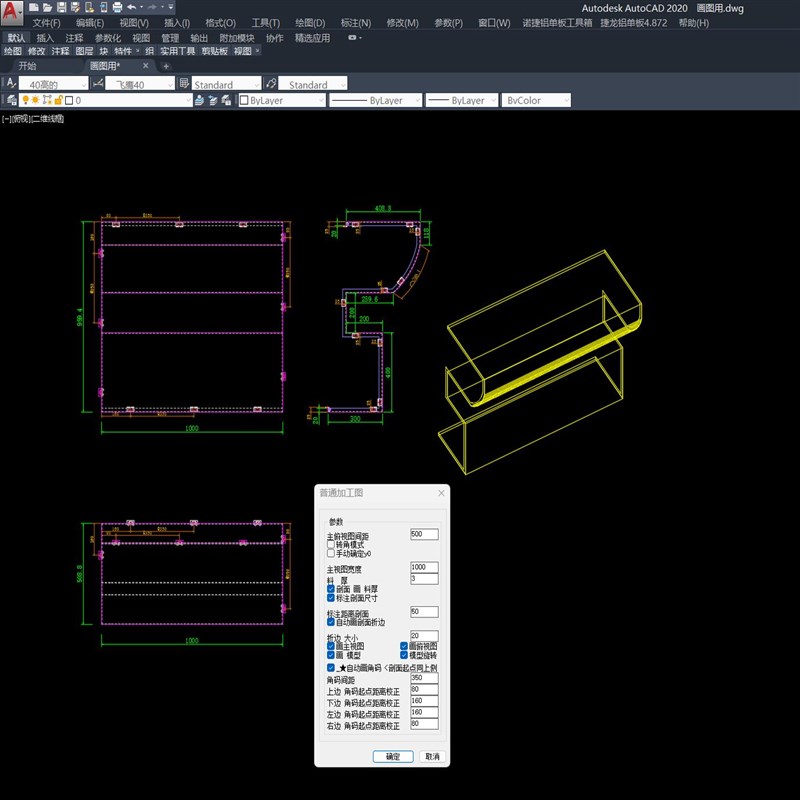Click the Redo arrow icon

[152, 8]
